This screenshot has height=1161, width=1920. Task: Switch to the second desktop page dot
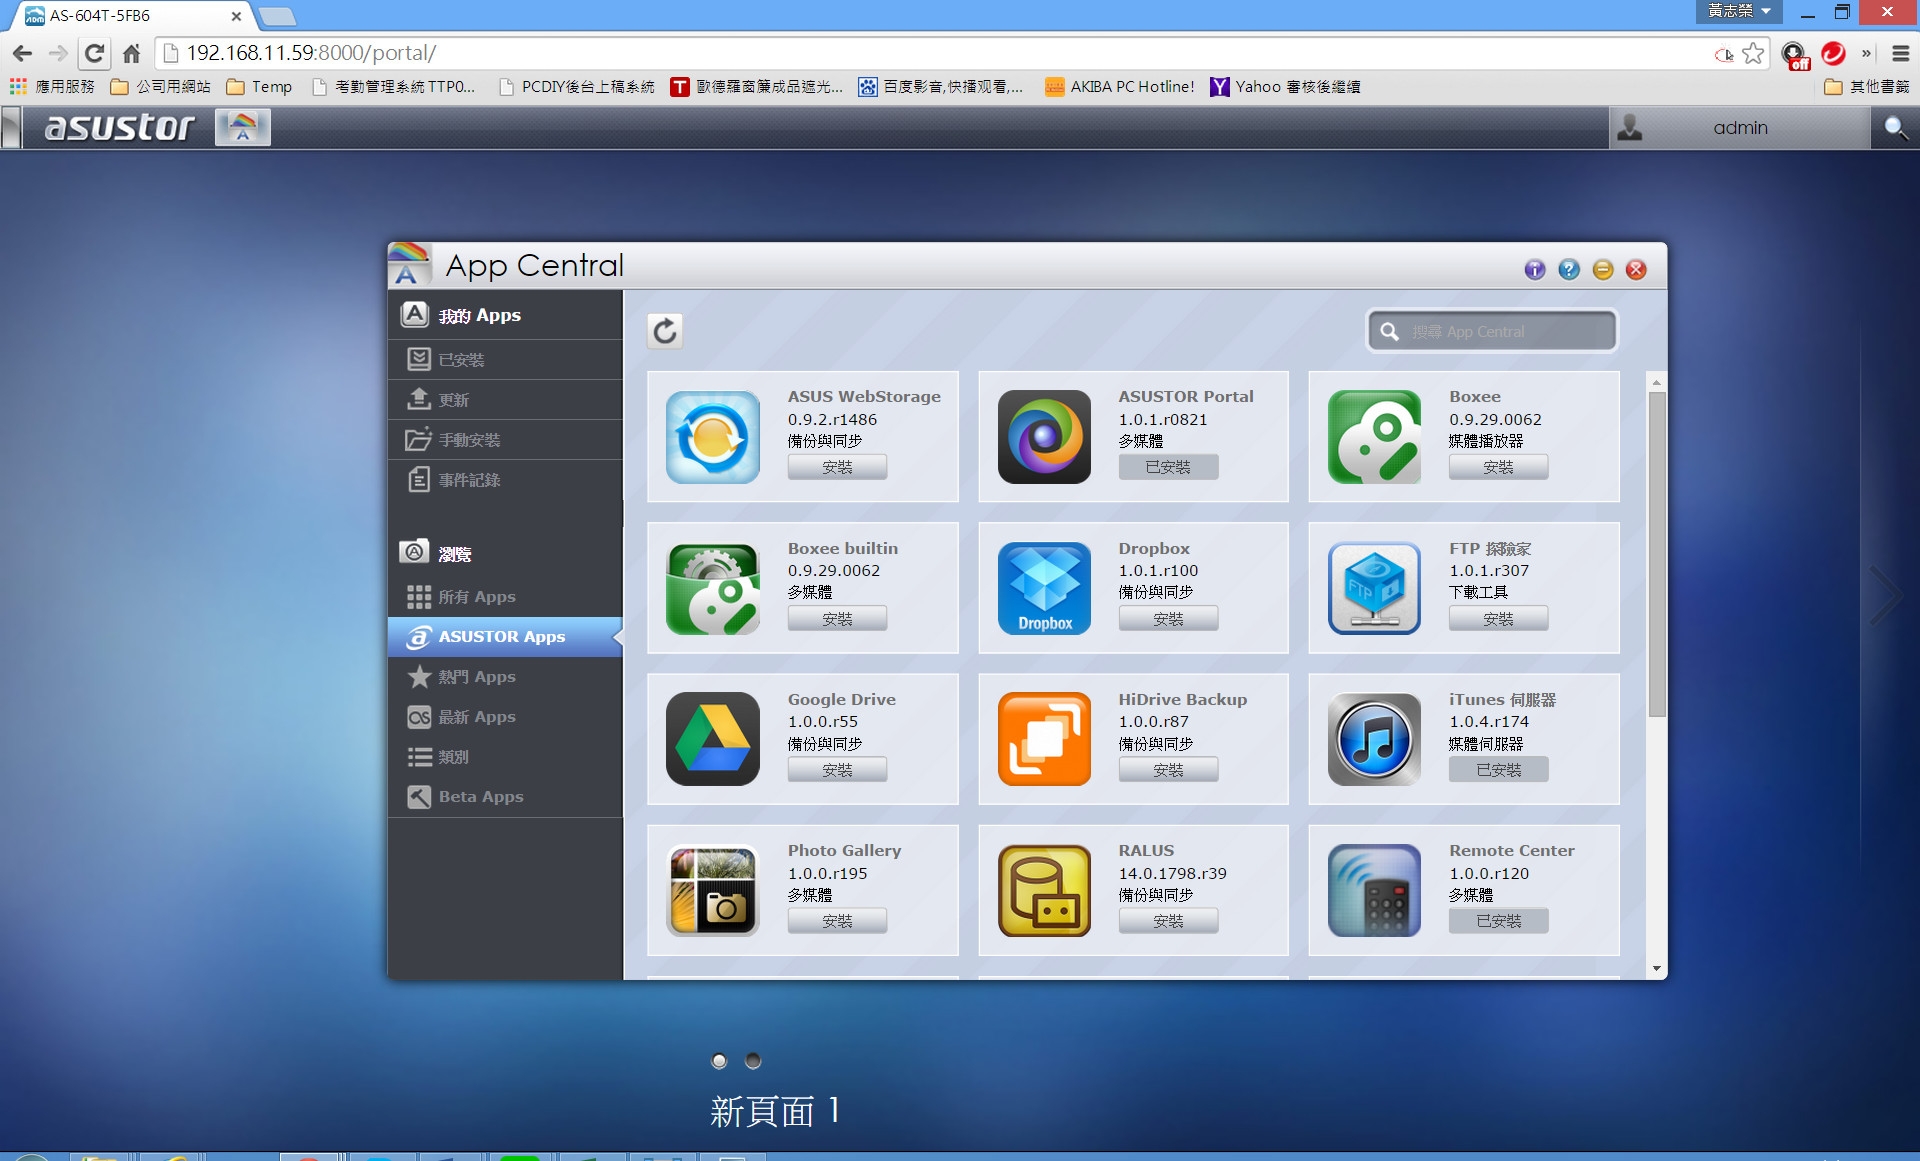753,1061
